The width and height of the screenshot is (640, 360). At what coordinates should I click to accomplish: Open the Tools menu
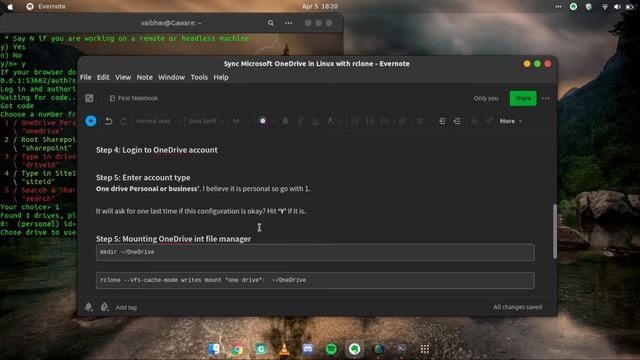pos(199,77)
